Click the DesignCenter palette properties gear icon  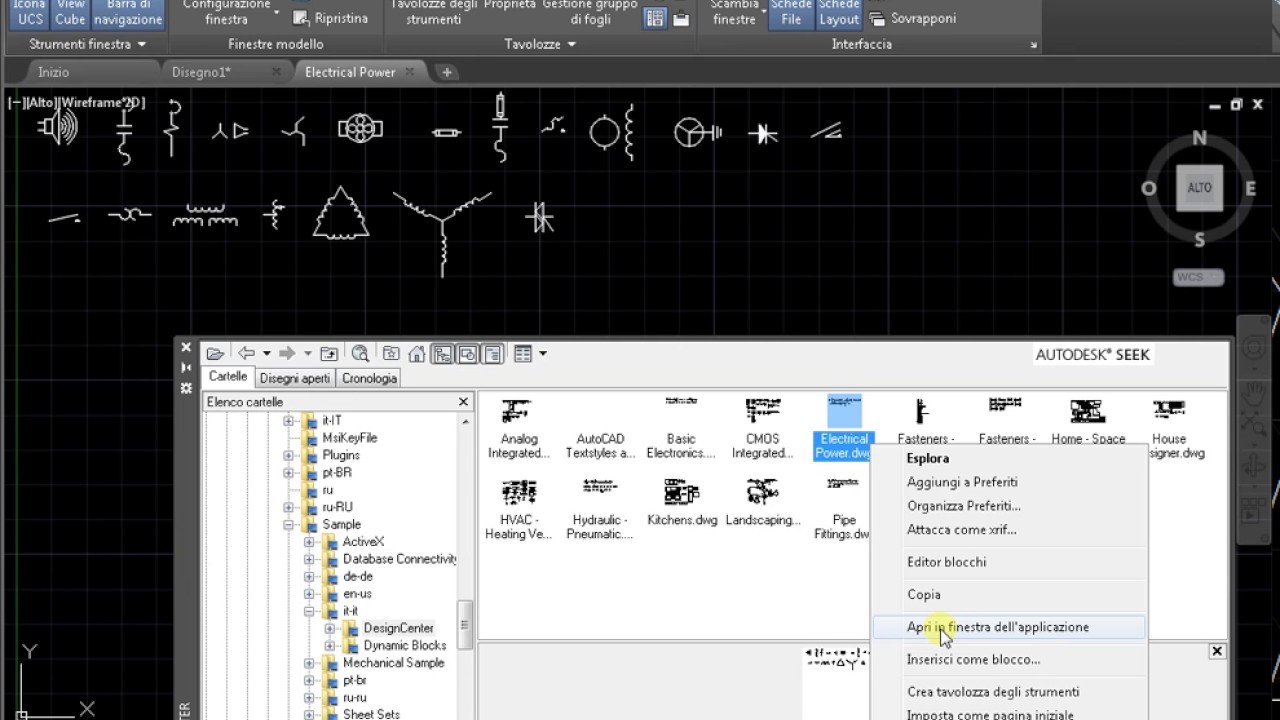pyautogui.click(x=186, y=388)
